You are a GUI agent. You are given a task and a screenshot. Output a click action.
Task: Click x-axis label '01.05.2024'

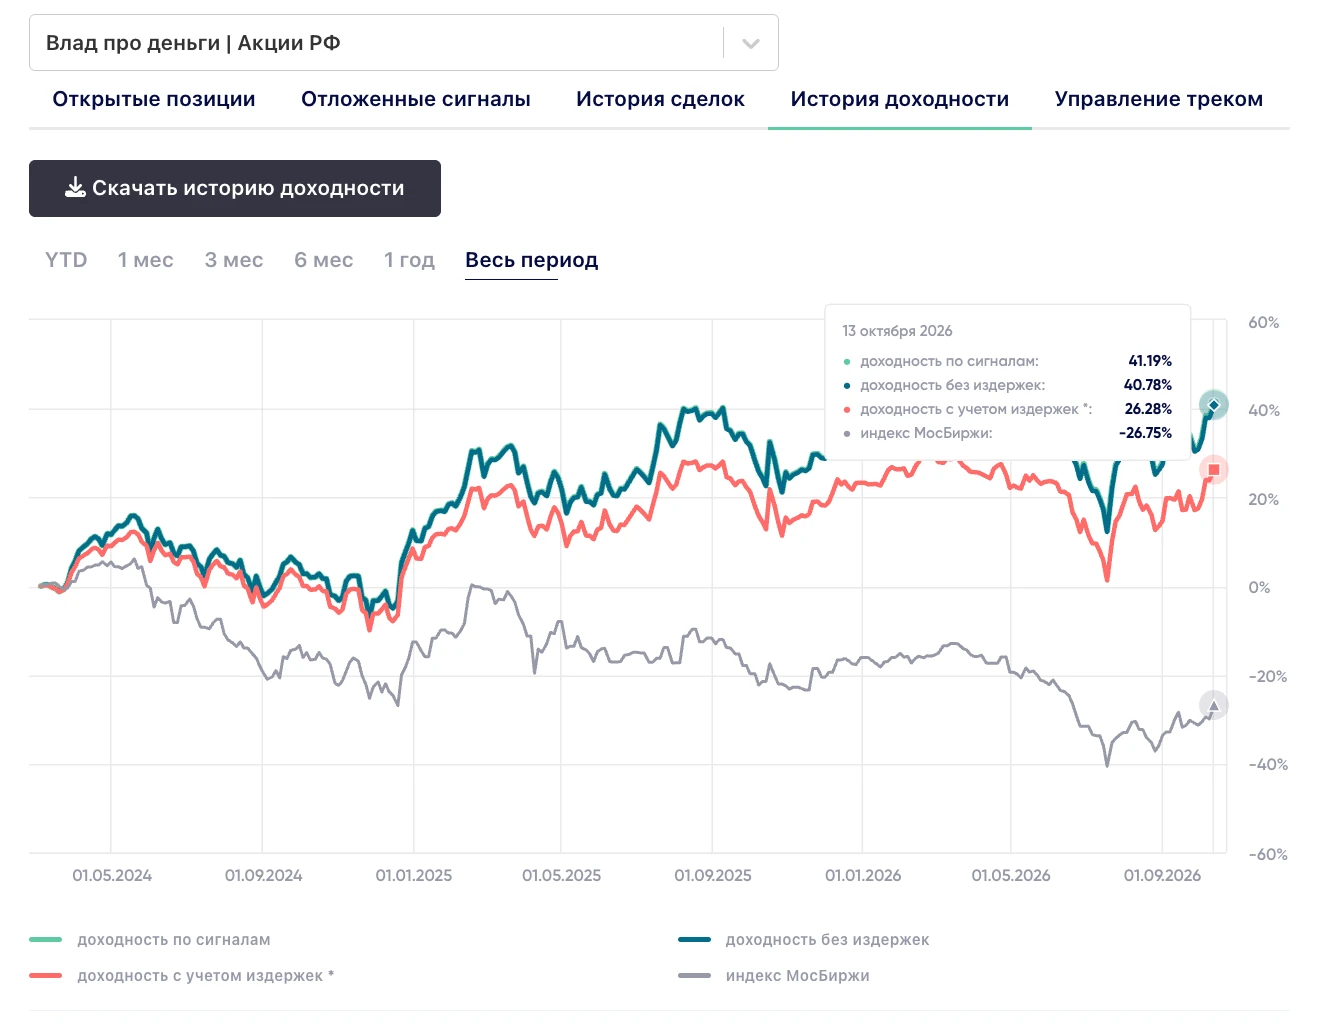coord(112,876)
